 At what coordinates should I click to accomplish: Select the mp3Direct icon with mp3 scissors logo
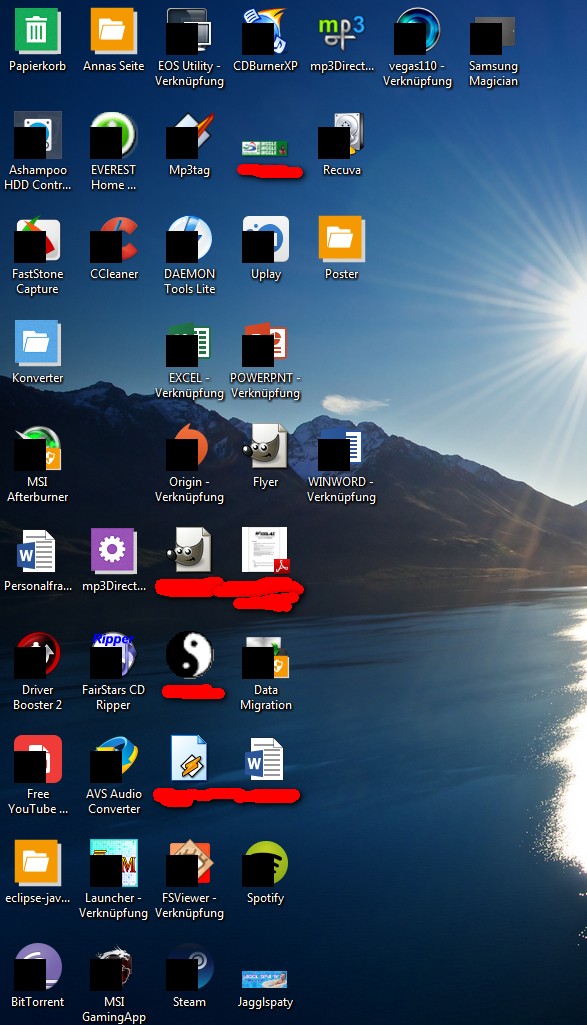pos(341,31)
